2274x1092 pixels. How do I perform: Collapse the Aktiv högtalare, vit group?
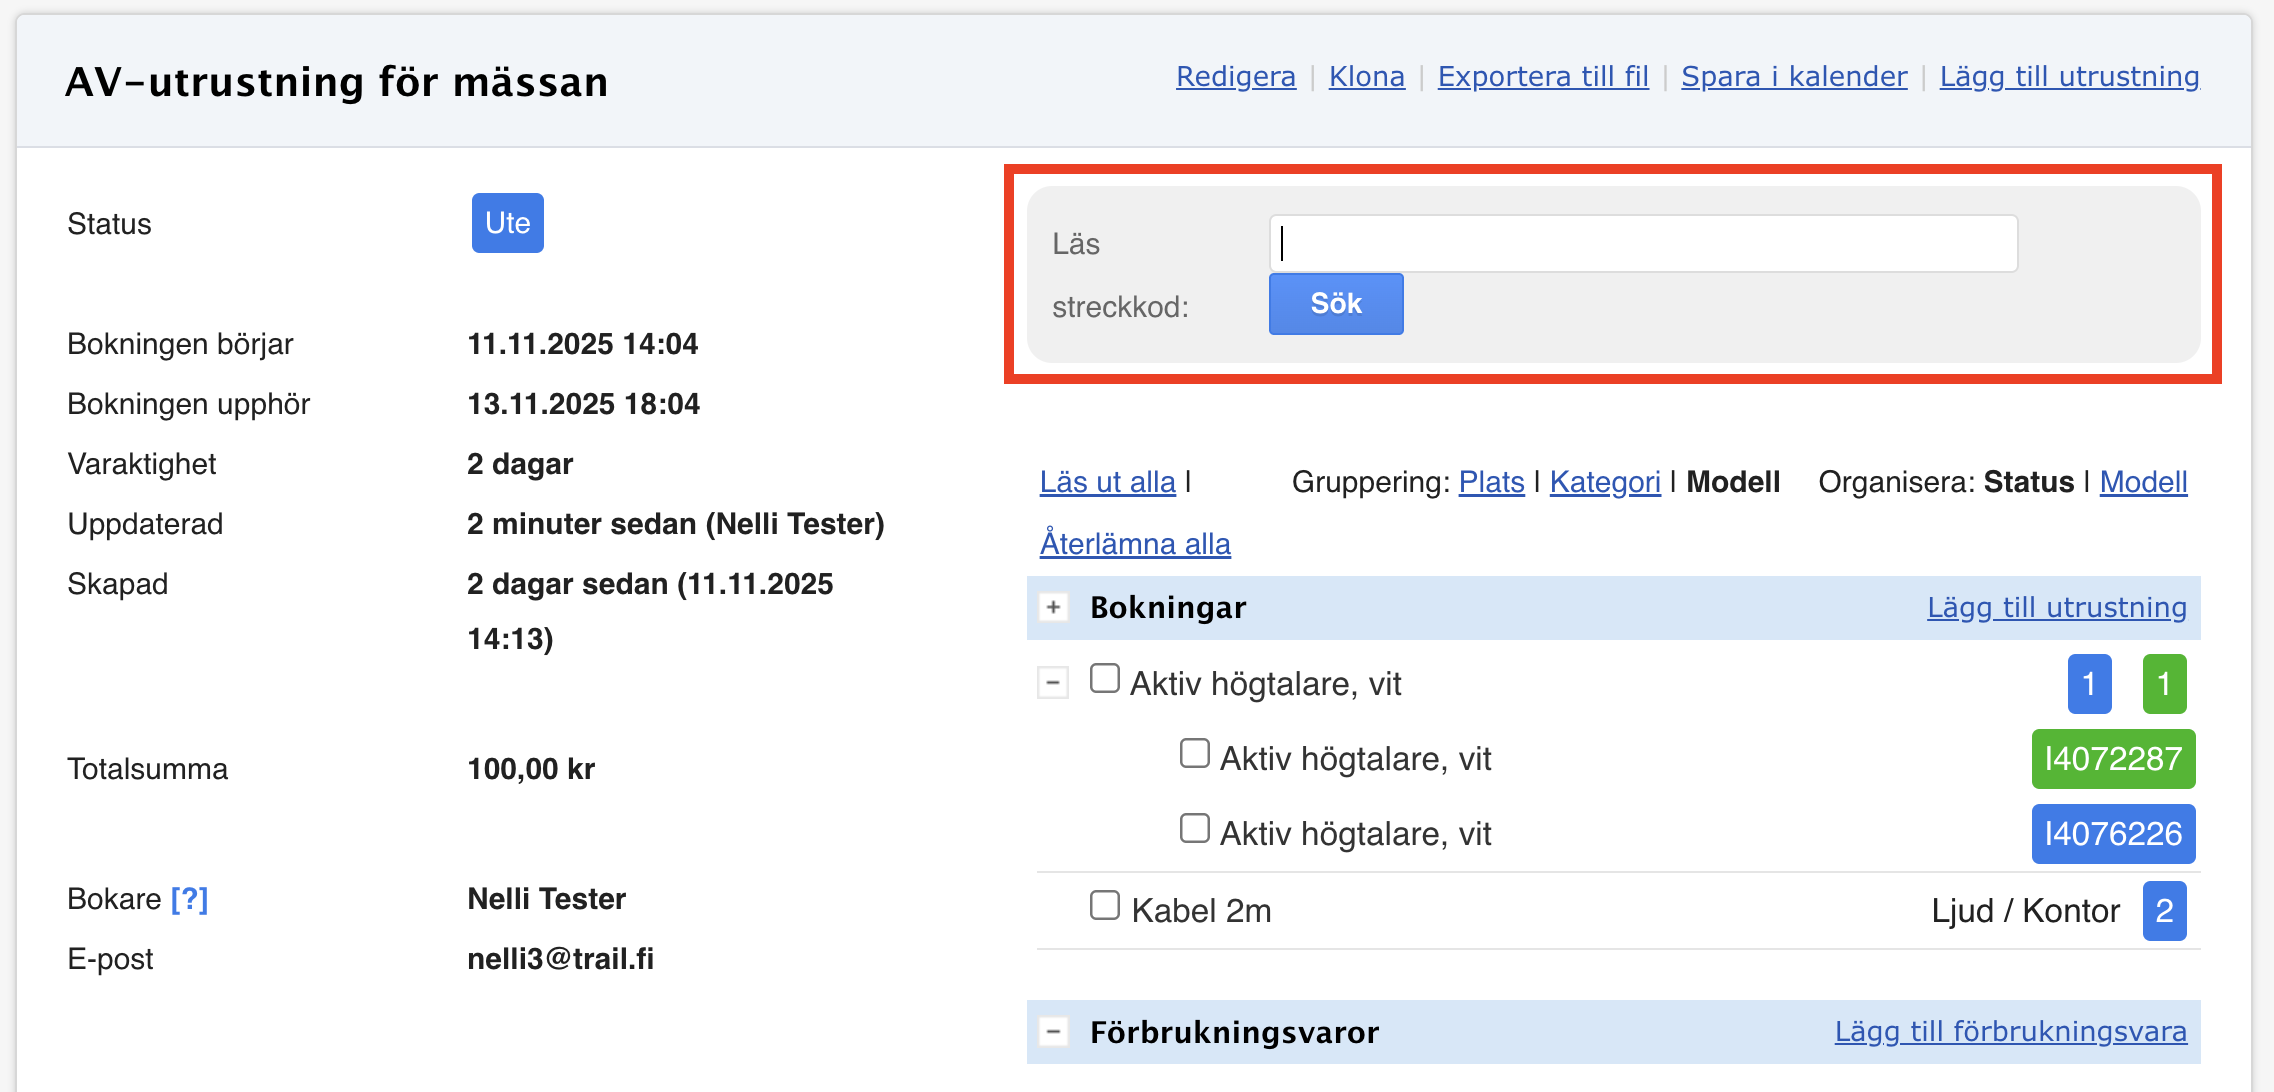pyautogui.click(x=1053, y=684)
